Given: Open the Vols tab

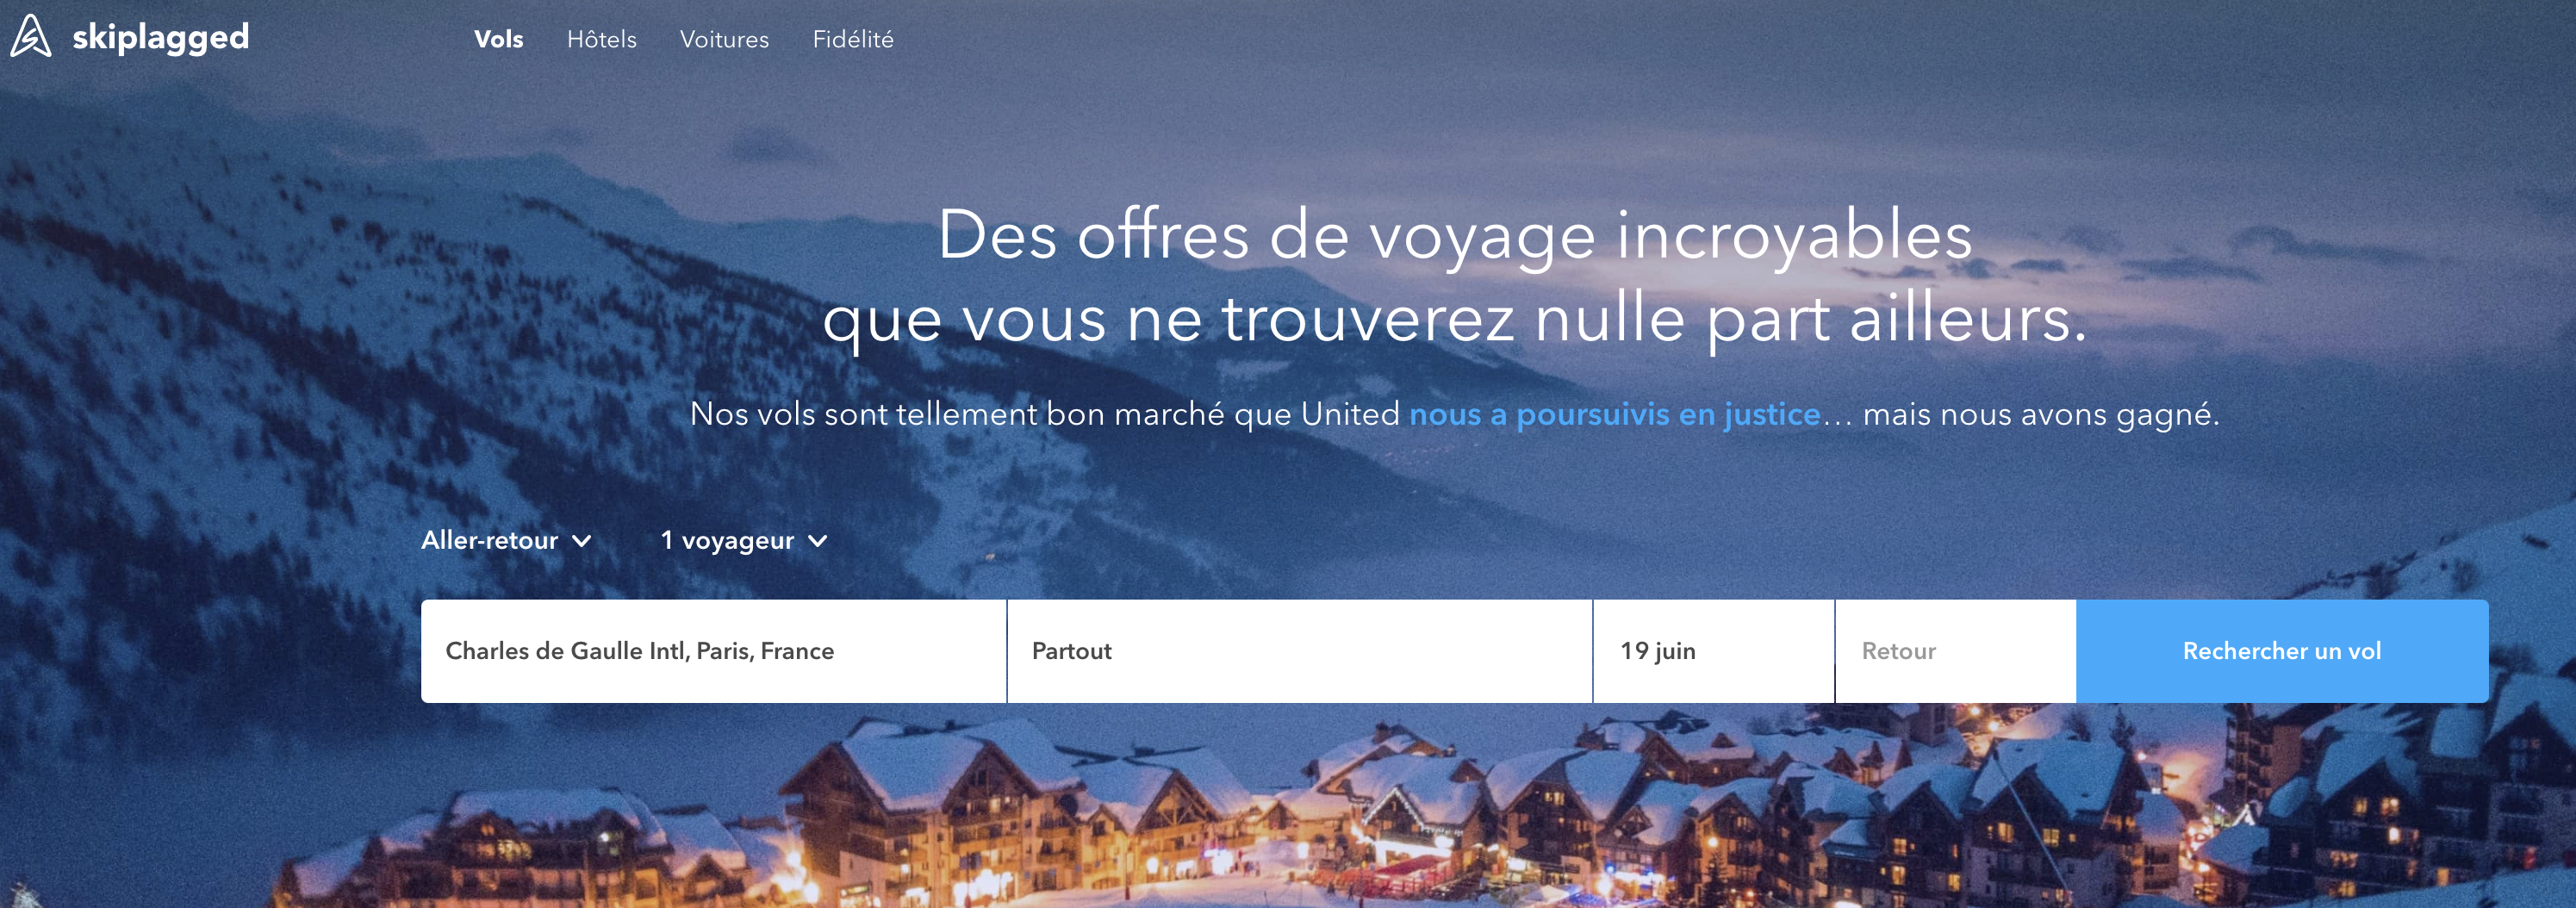Looking at the screenshot, I should pyautogui.click(x=498, y=39).
